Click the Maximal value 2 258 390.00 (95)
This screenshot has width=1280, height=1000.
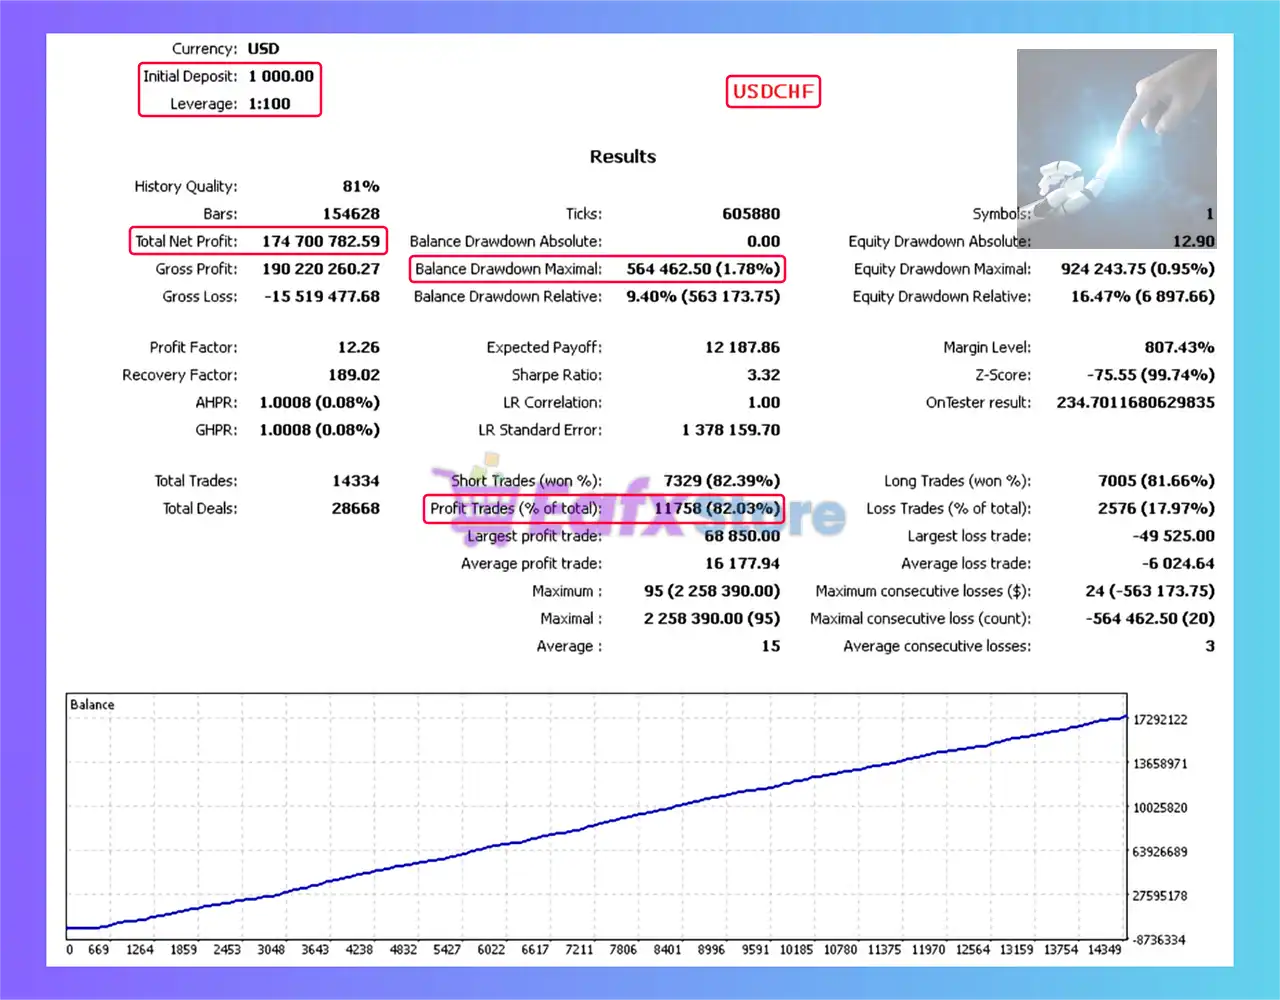point(712,618)
